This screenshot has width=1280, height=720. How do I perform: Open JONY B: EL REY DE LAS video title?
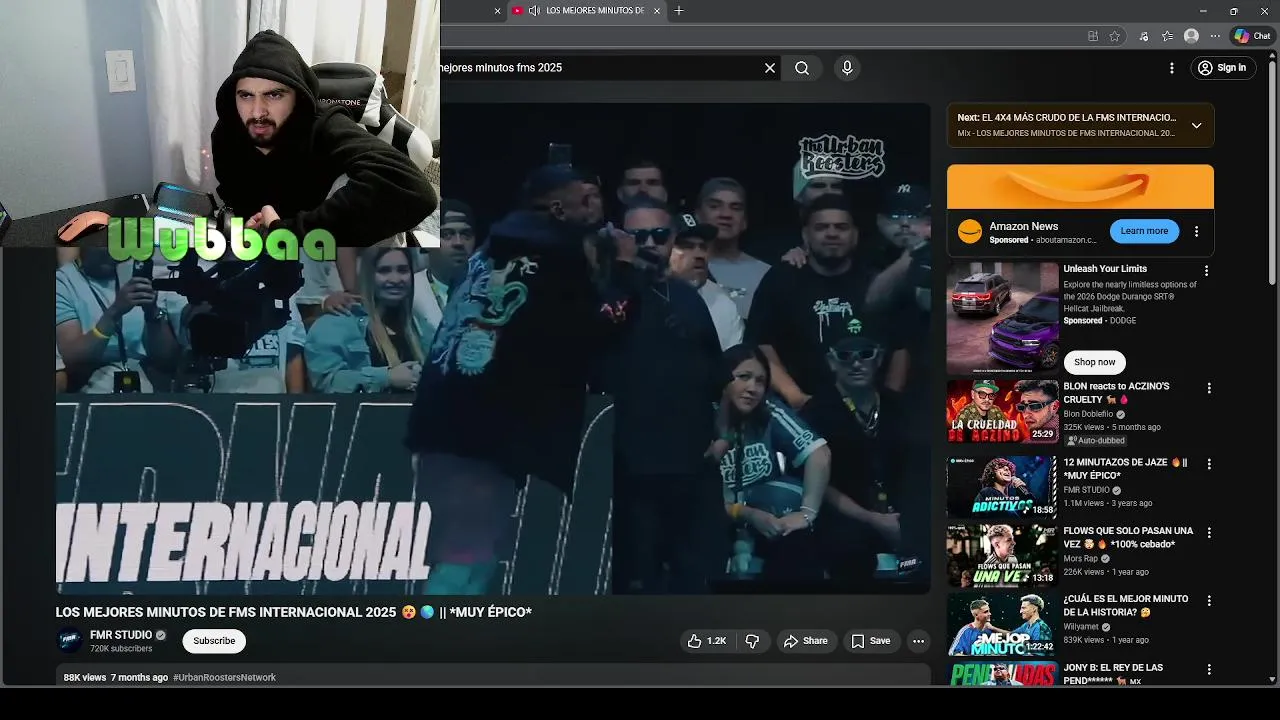click(x=1113, y=674)
